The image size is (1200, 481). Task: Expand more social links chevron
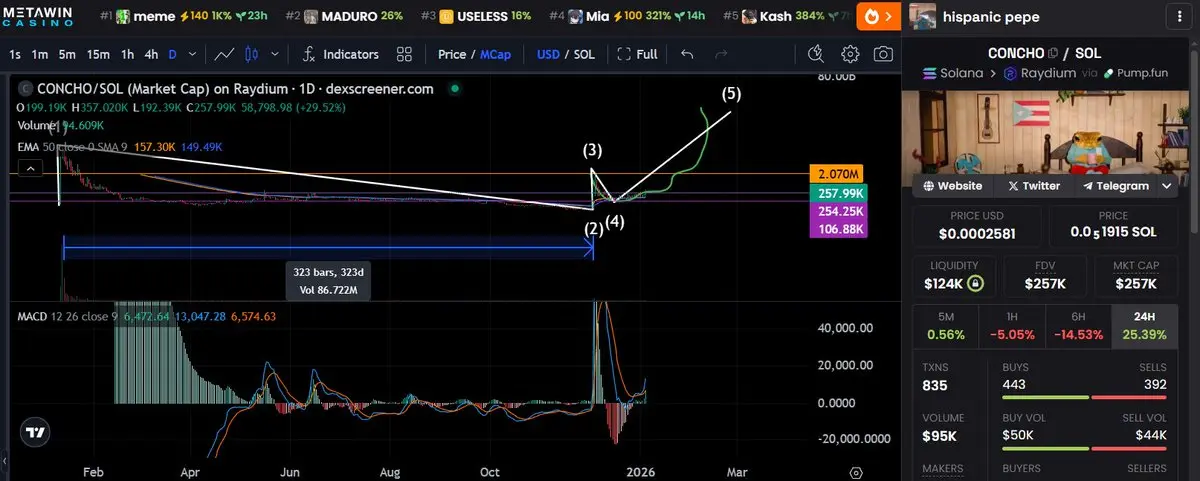(x=1167, y=186)
